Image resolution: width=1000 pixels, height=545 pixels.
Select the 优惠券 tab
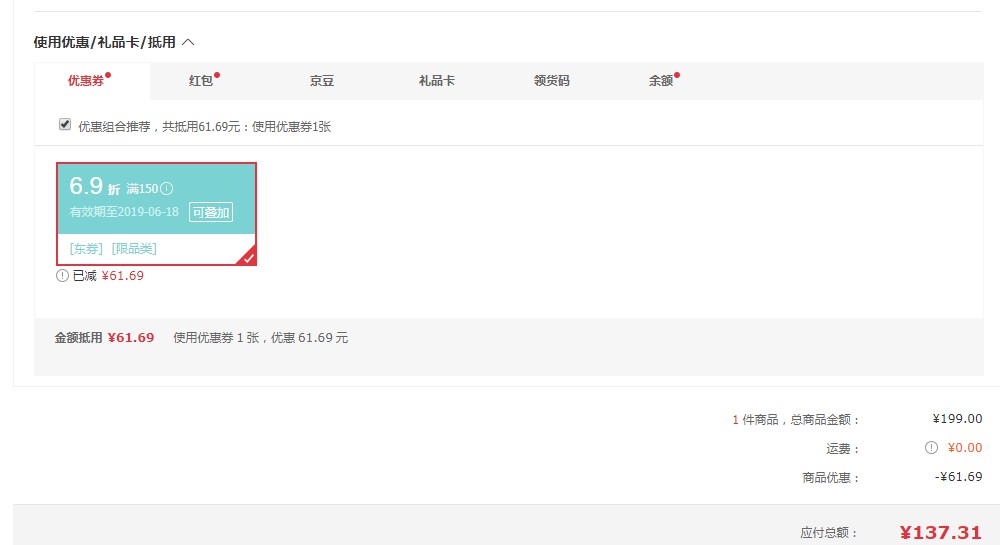click(92, 81)
